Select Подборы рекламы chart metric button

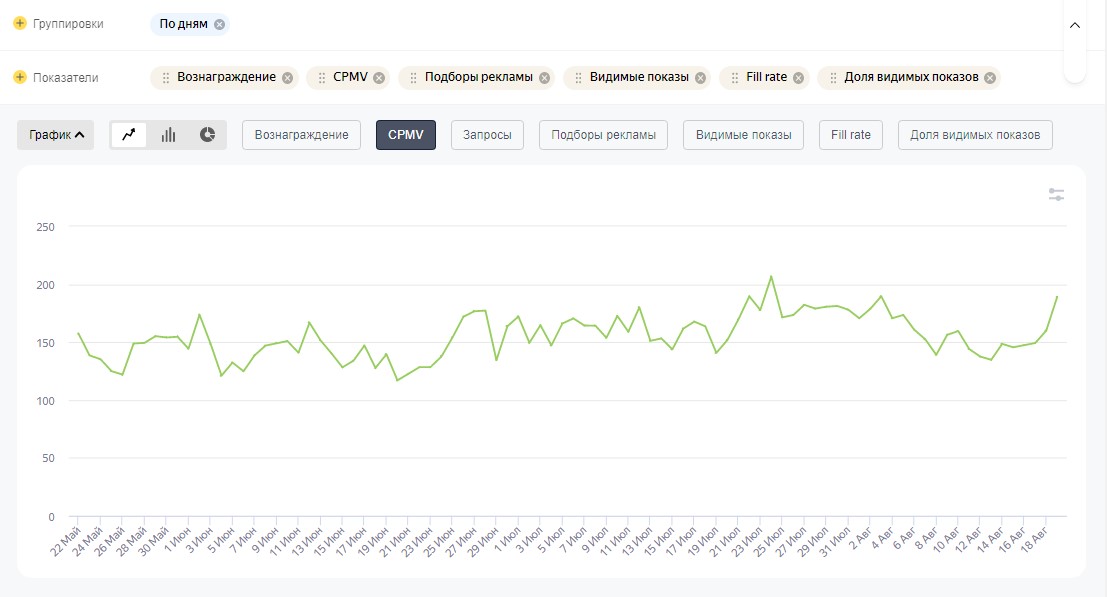603,135
